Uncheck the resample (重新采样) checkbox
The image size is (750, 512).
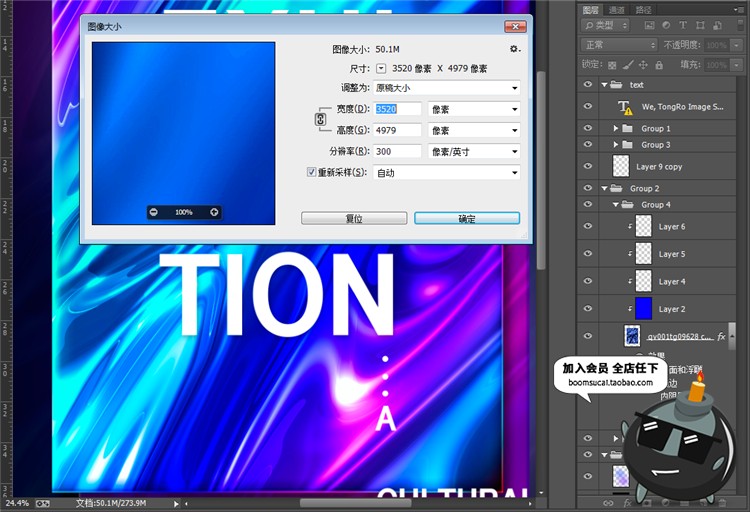tap(311, 173)
